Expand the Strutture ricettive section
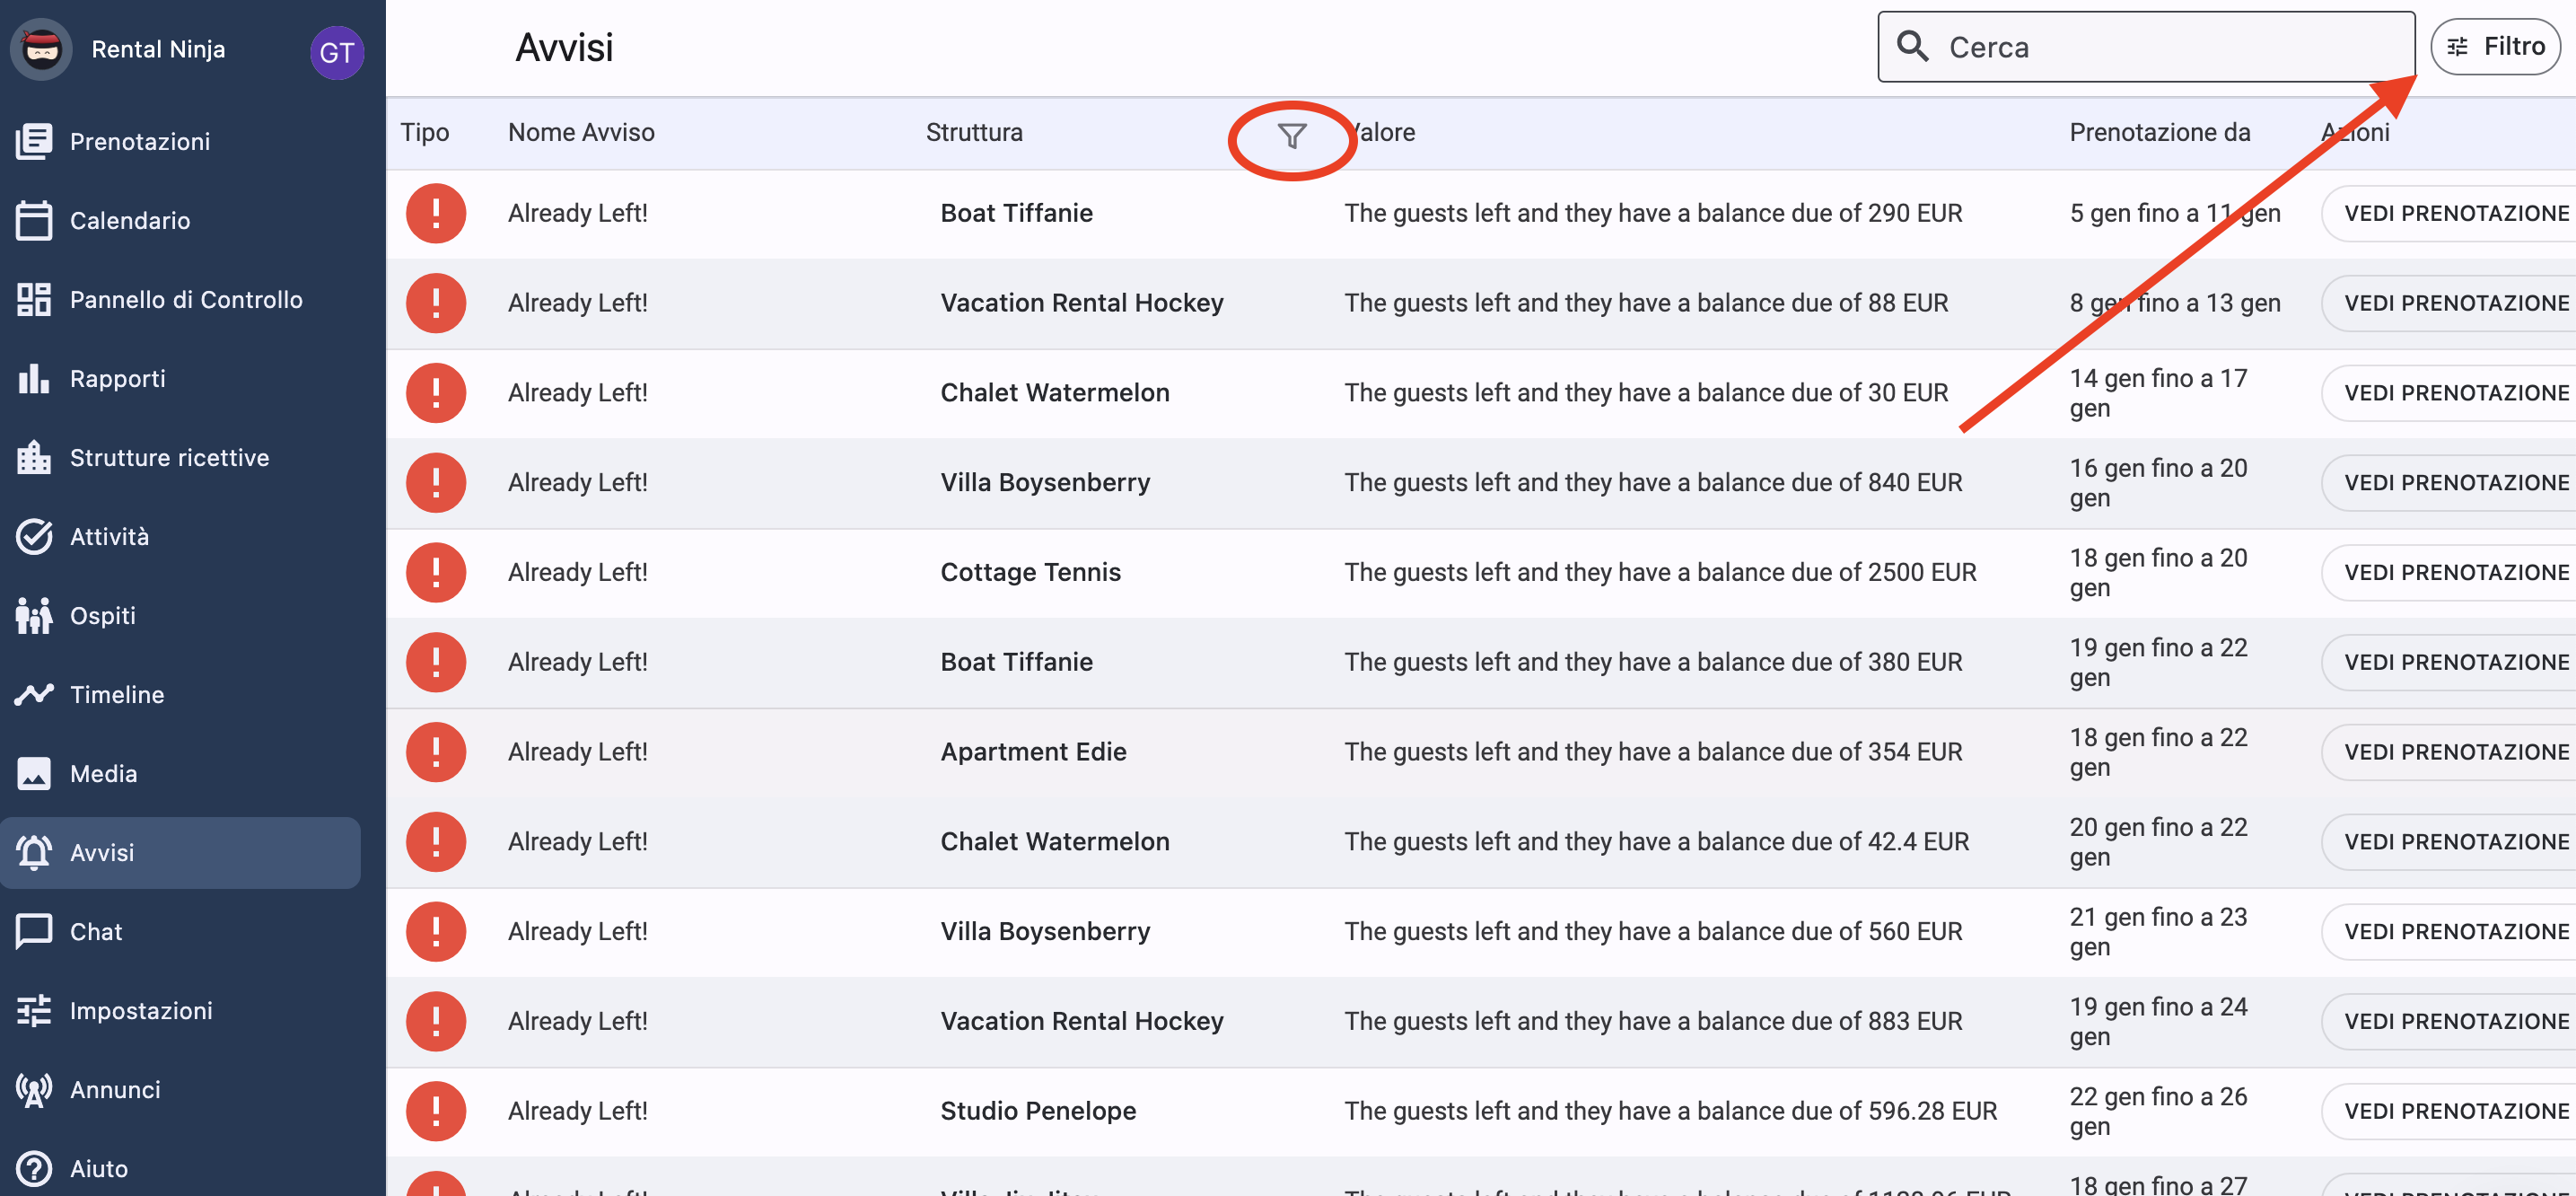 coord(170,457)
